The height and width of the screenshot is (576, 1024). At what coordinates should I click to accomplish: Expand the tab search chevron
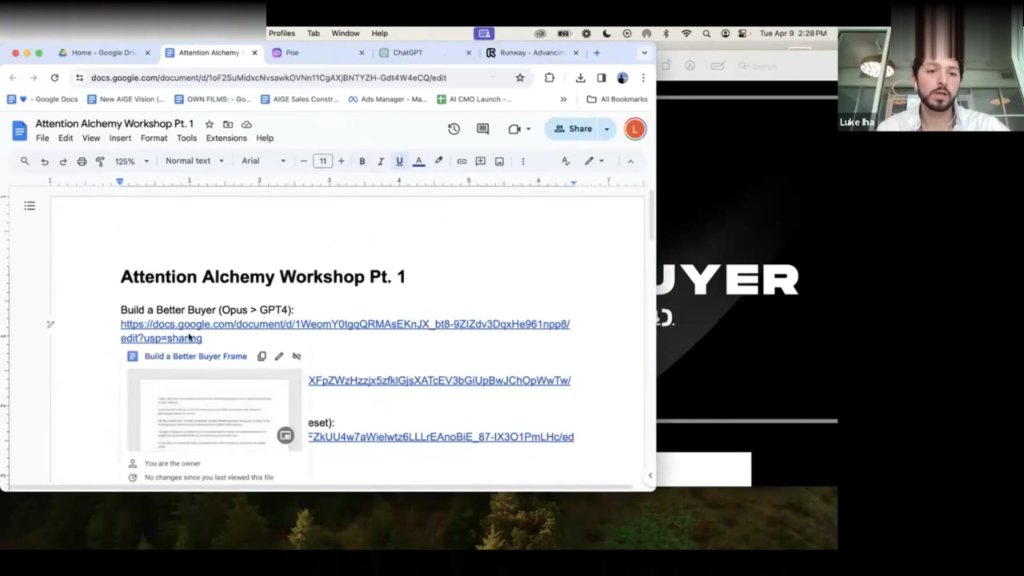point(645,53)
